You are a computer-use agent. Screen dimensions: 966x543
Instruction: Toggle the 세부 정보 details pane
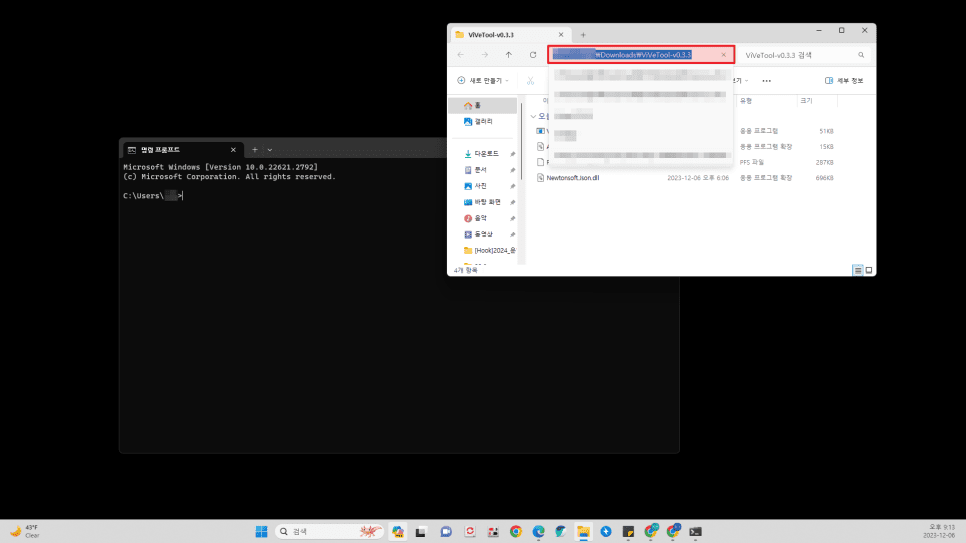(844, 81)
